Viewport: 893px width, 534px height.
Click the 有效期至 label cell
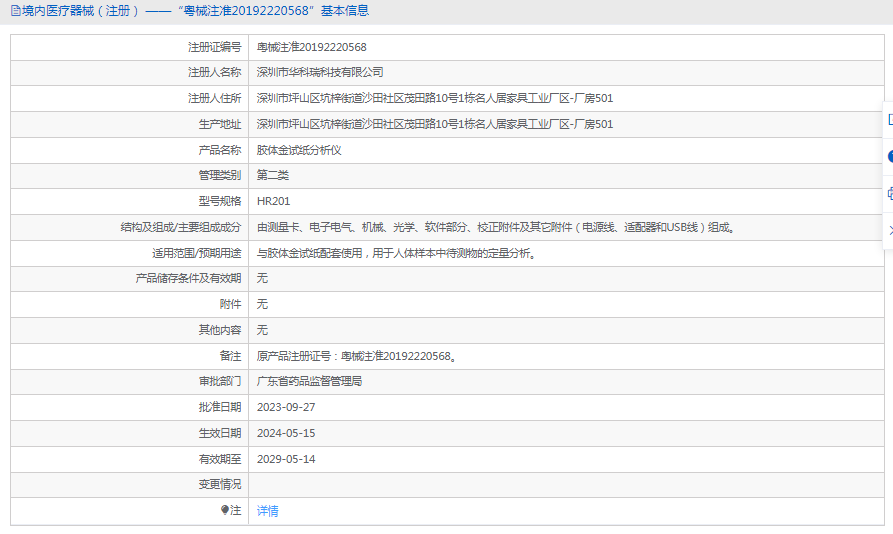(129, 459)
